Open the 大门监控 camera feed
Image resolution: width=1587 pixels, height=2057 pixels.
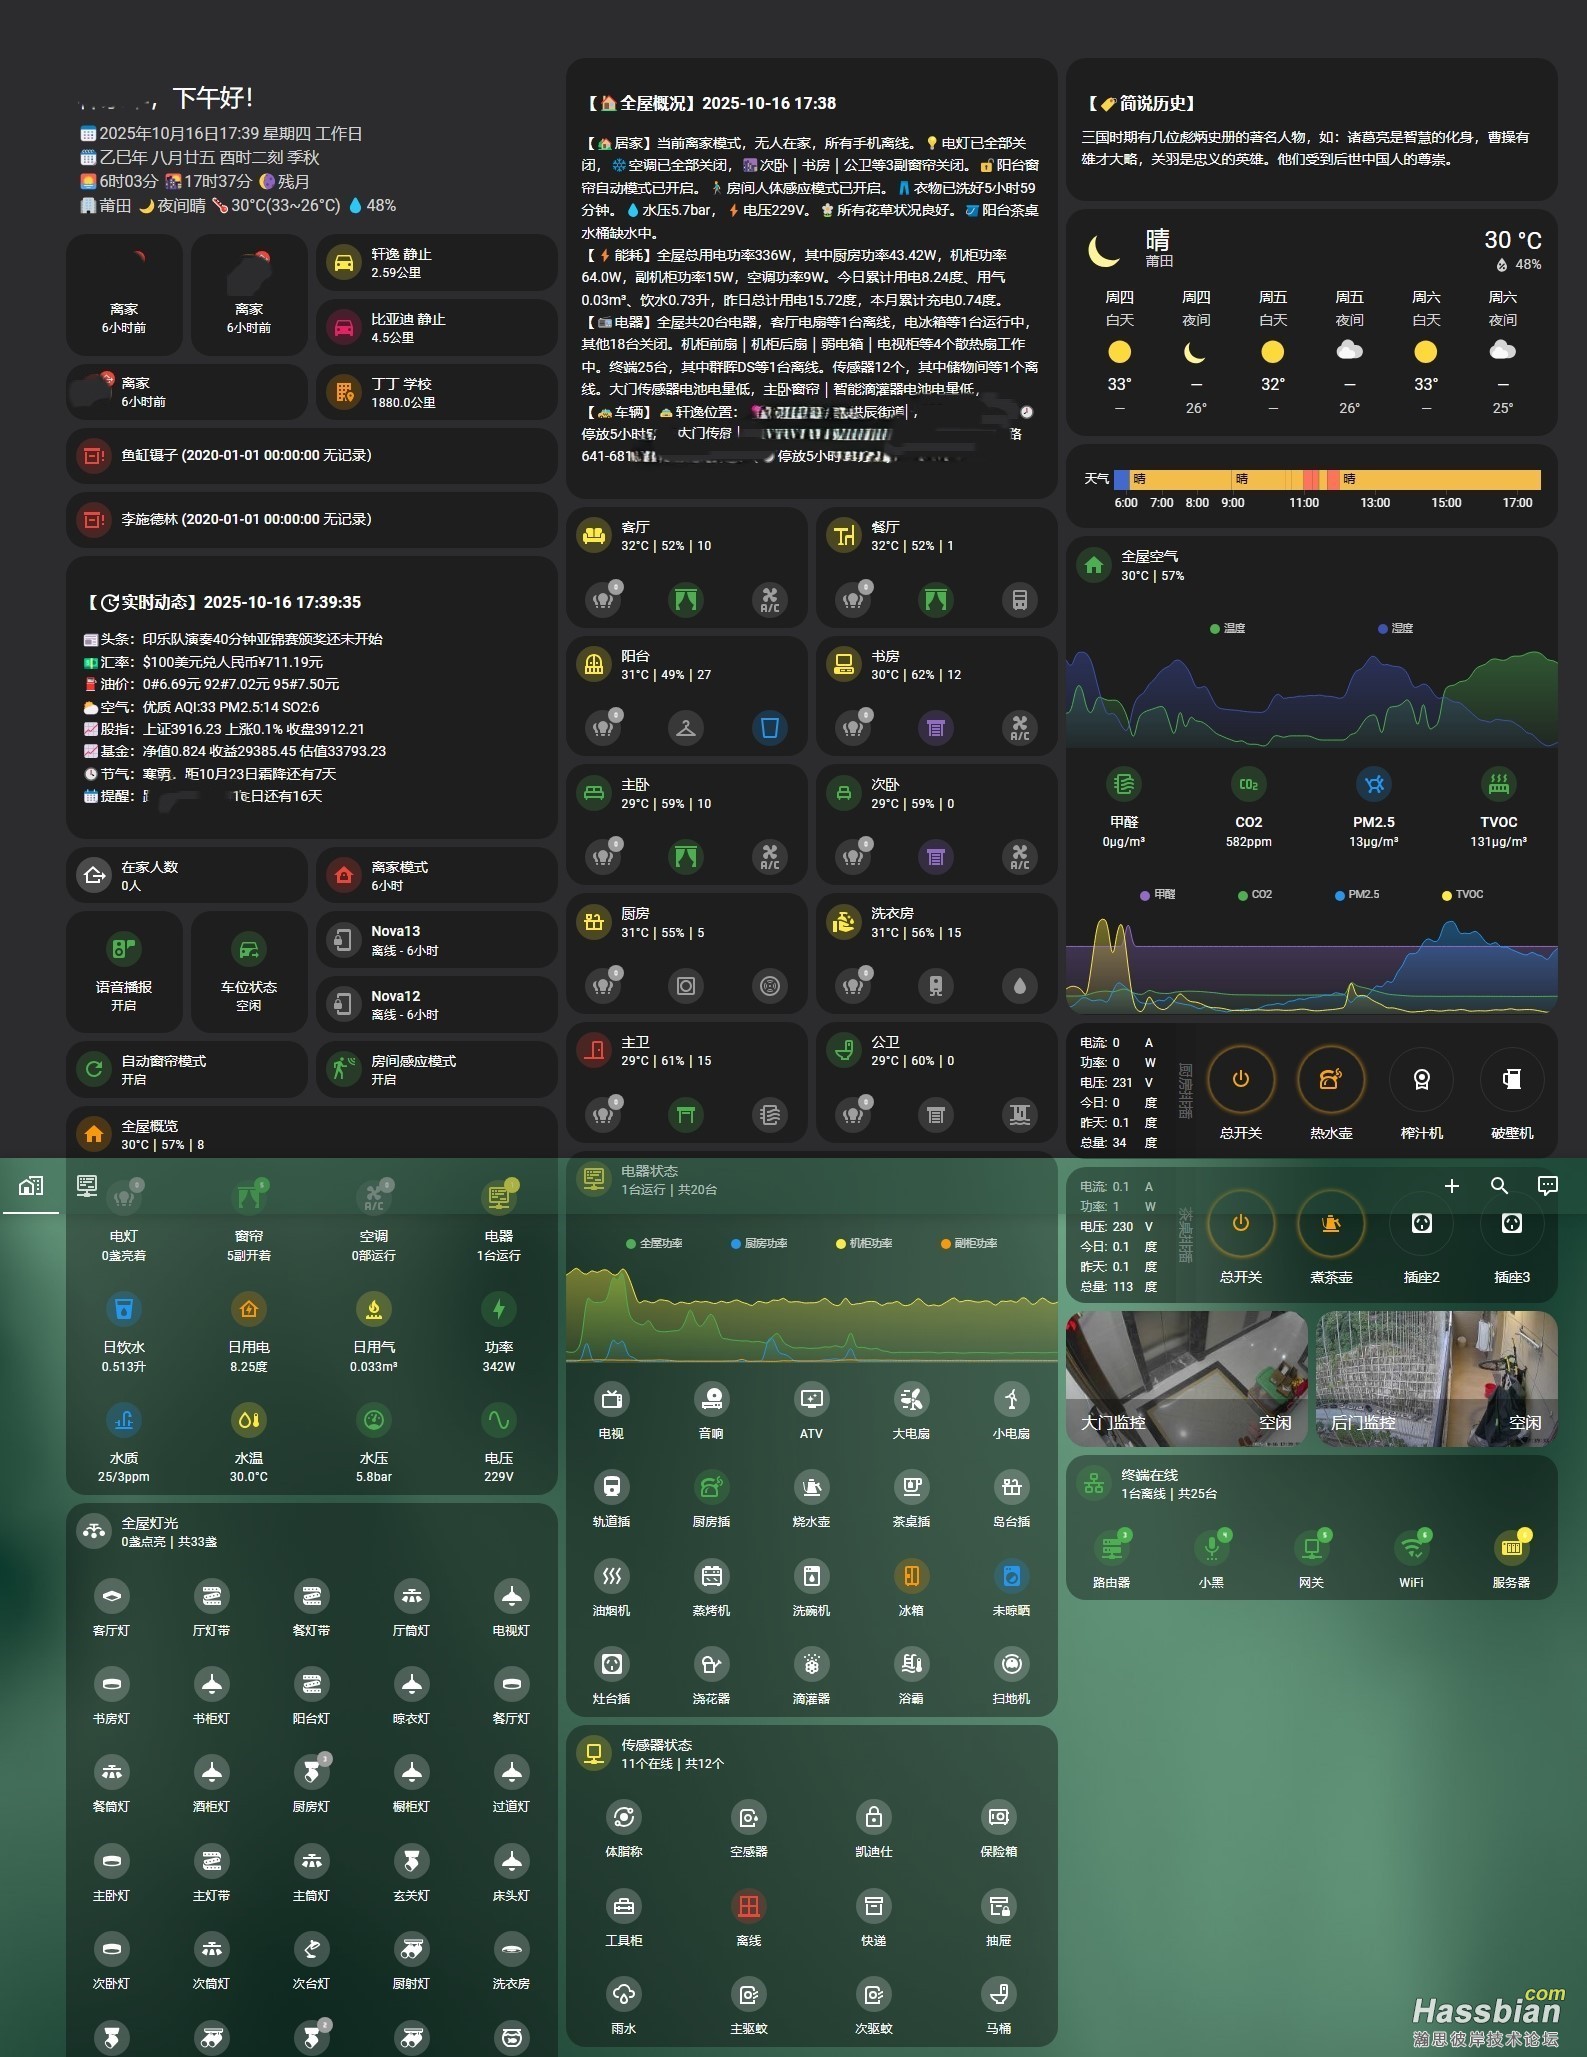tap(1186, 1378)
